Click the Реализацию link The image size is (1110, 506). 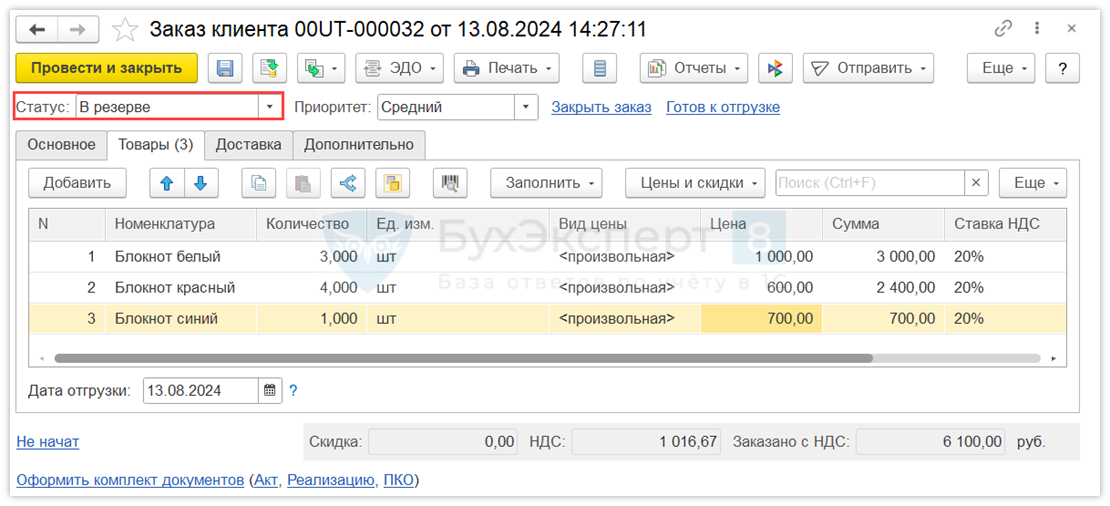pos(330,481)
